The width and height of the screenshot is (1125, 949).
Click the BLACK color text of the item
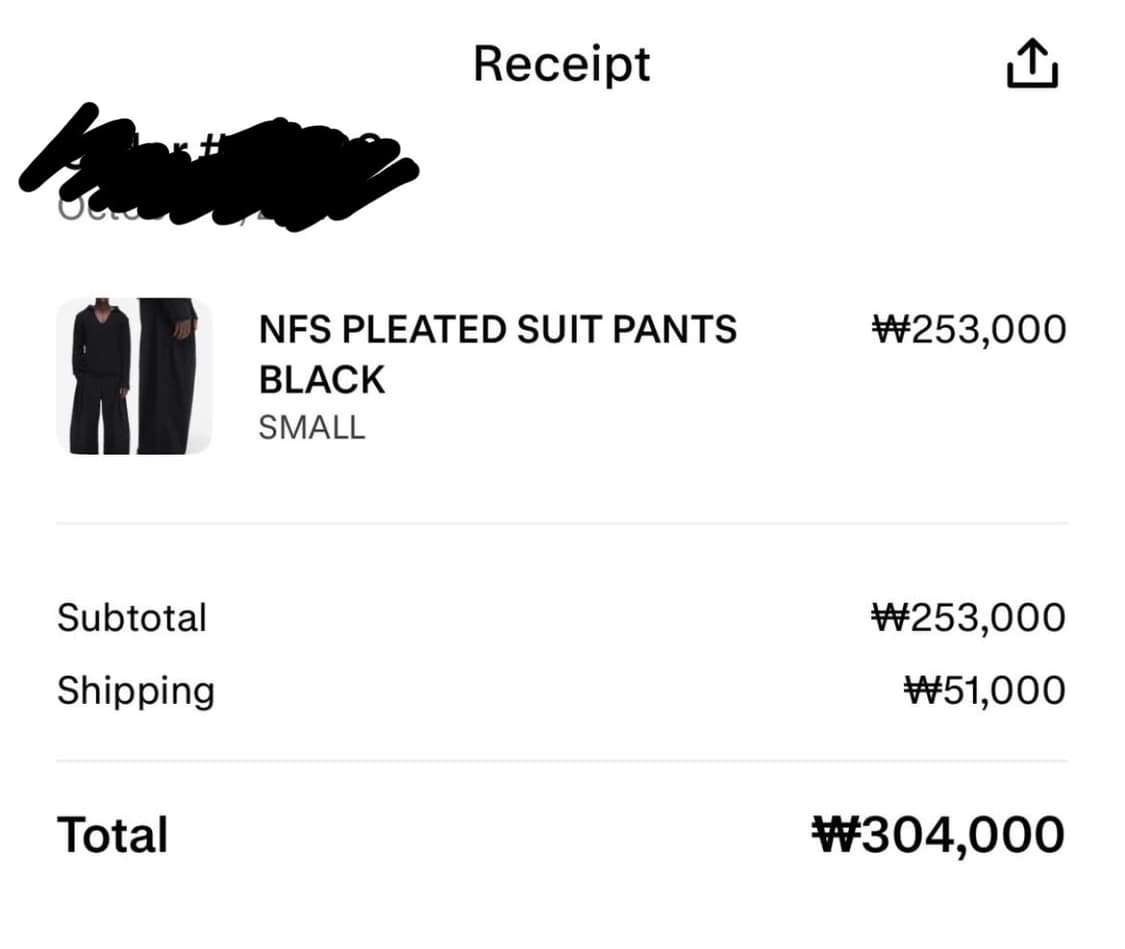(321, 380)
